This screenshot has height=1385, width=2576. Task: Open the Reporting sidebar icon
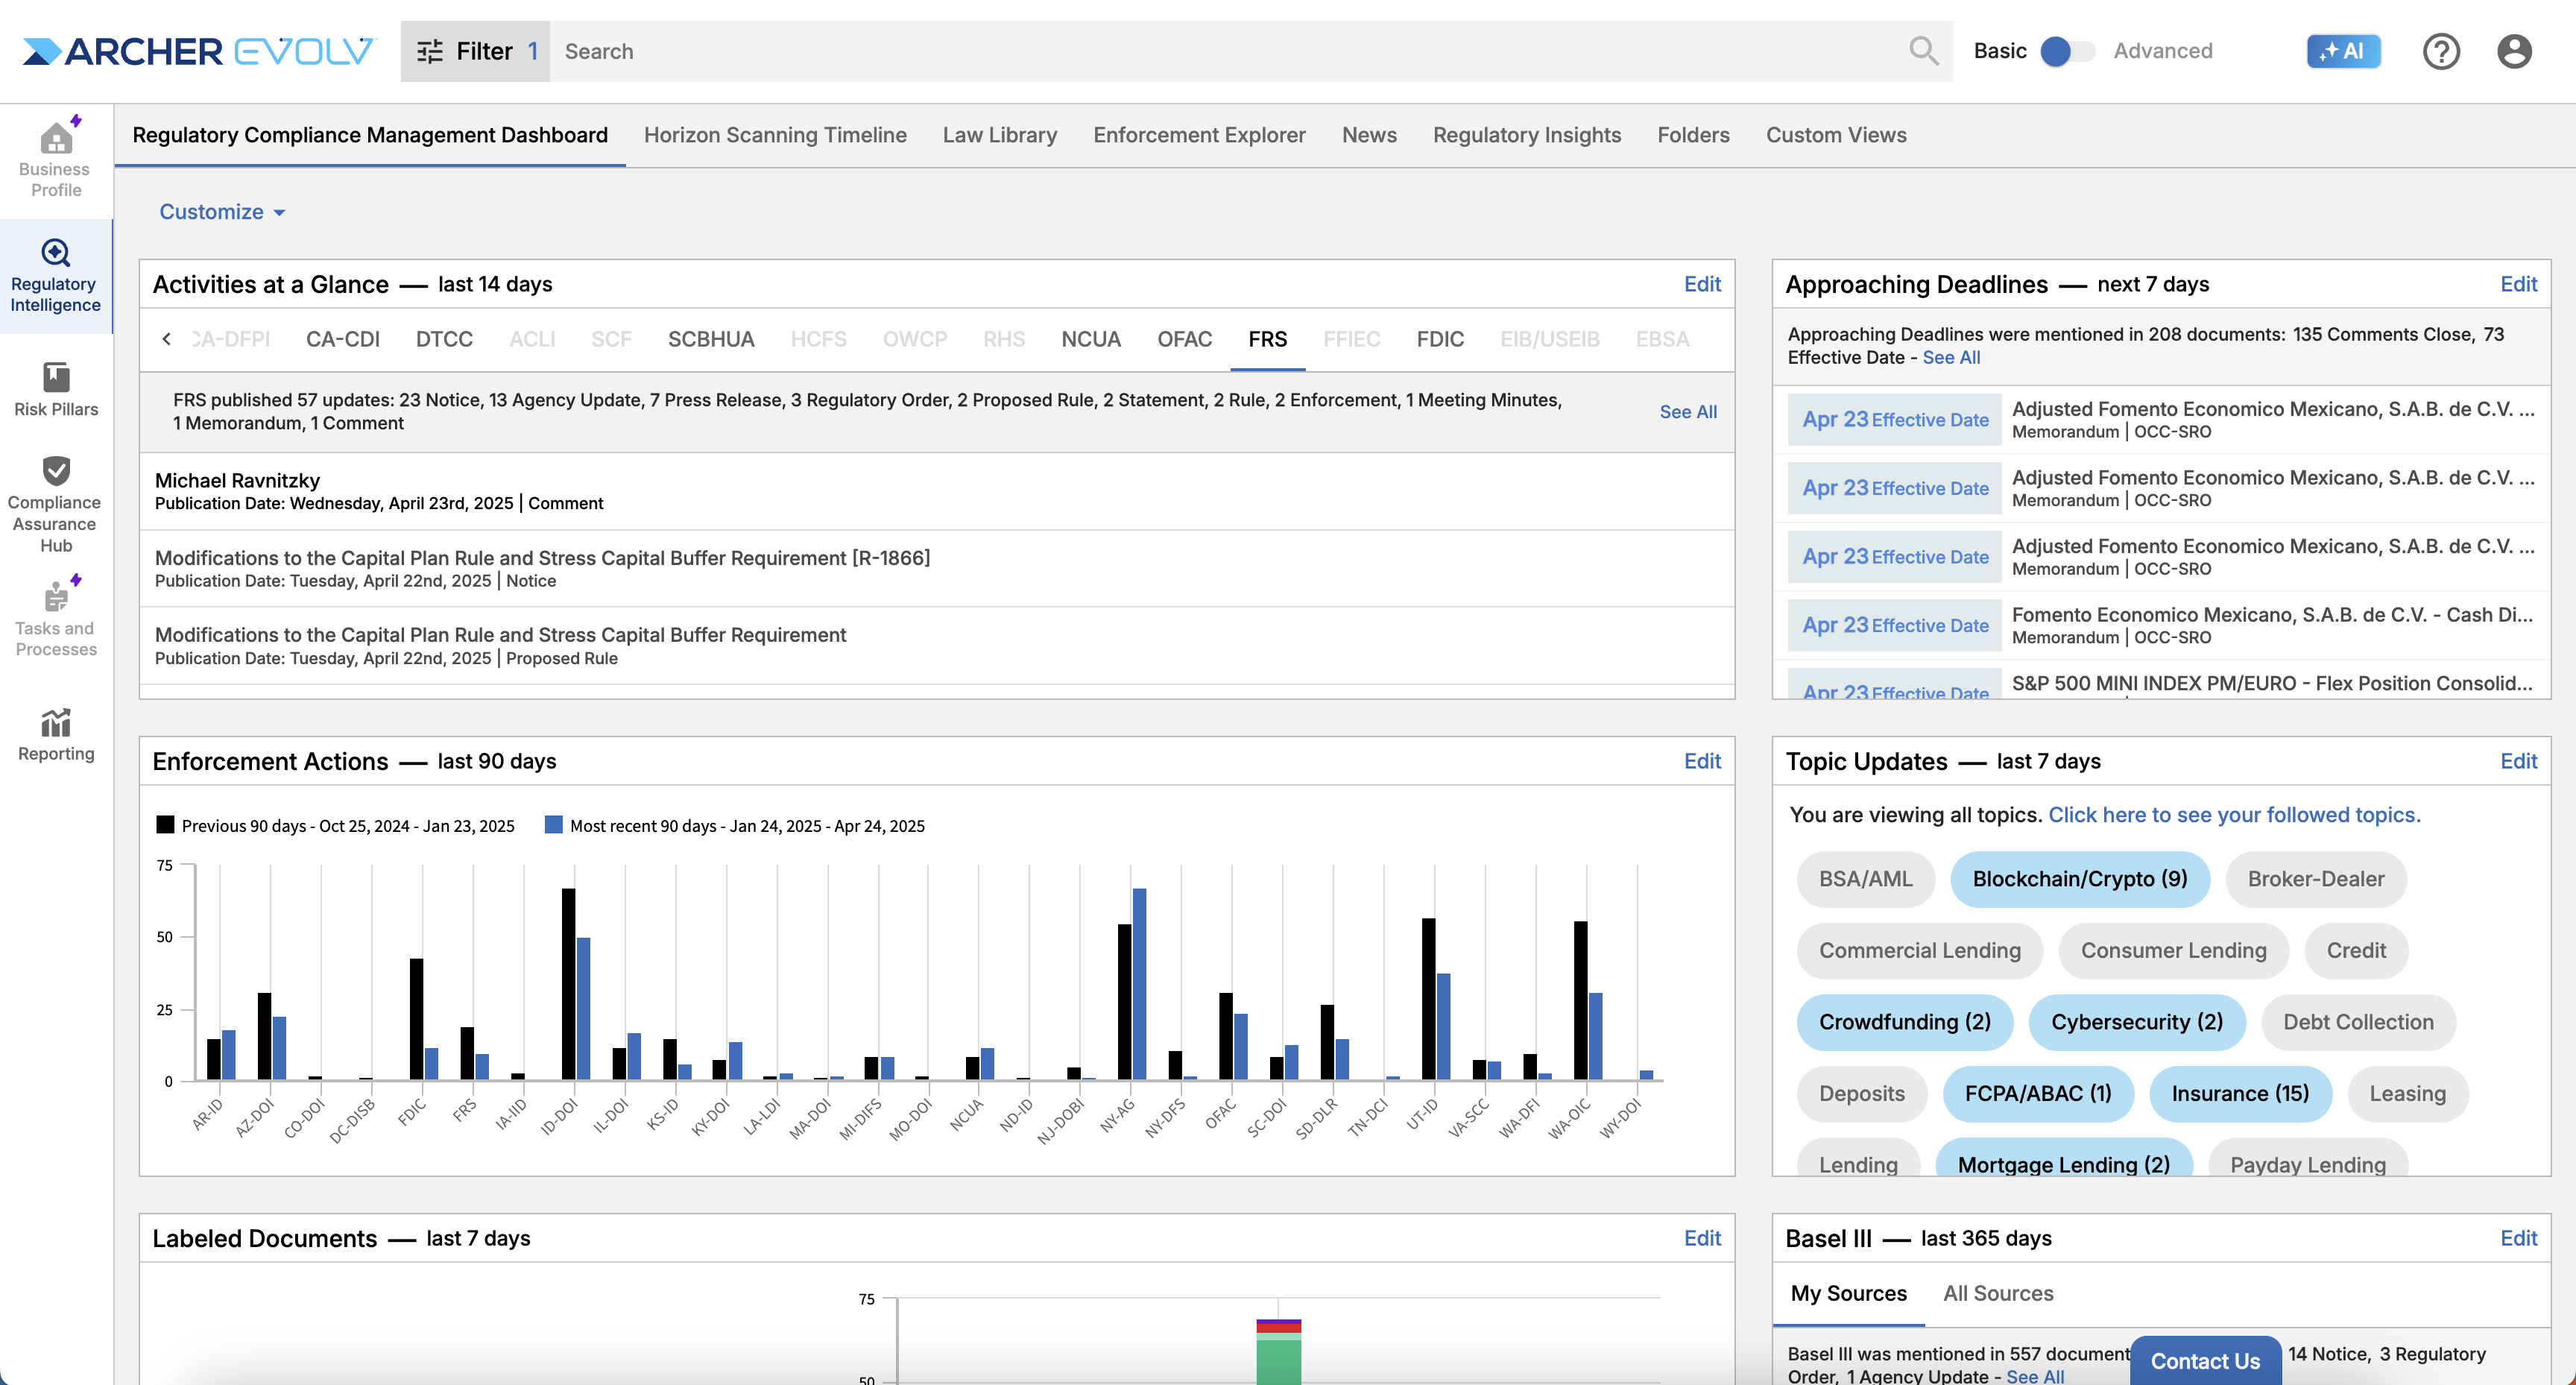(x=56, y=735)
